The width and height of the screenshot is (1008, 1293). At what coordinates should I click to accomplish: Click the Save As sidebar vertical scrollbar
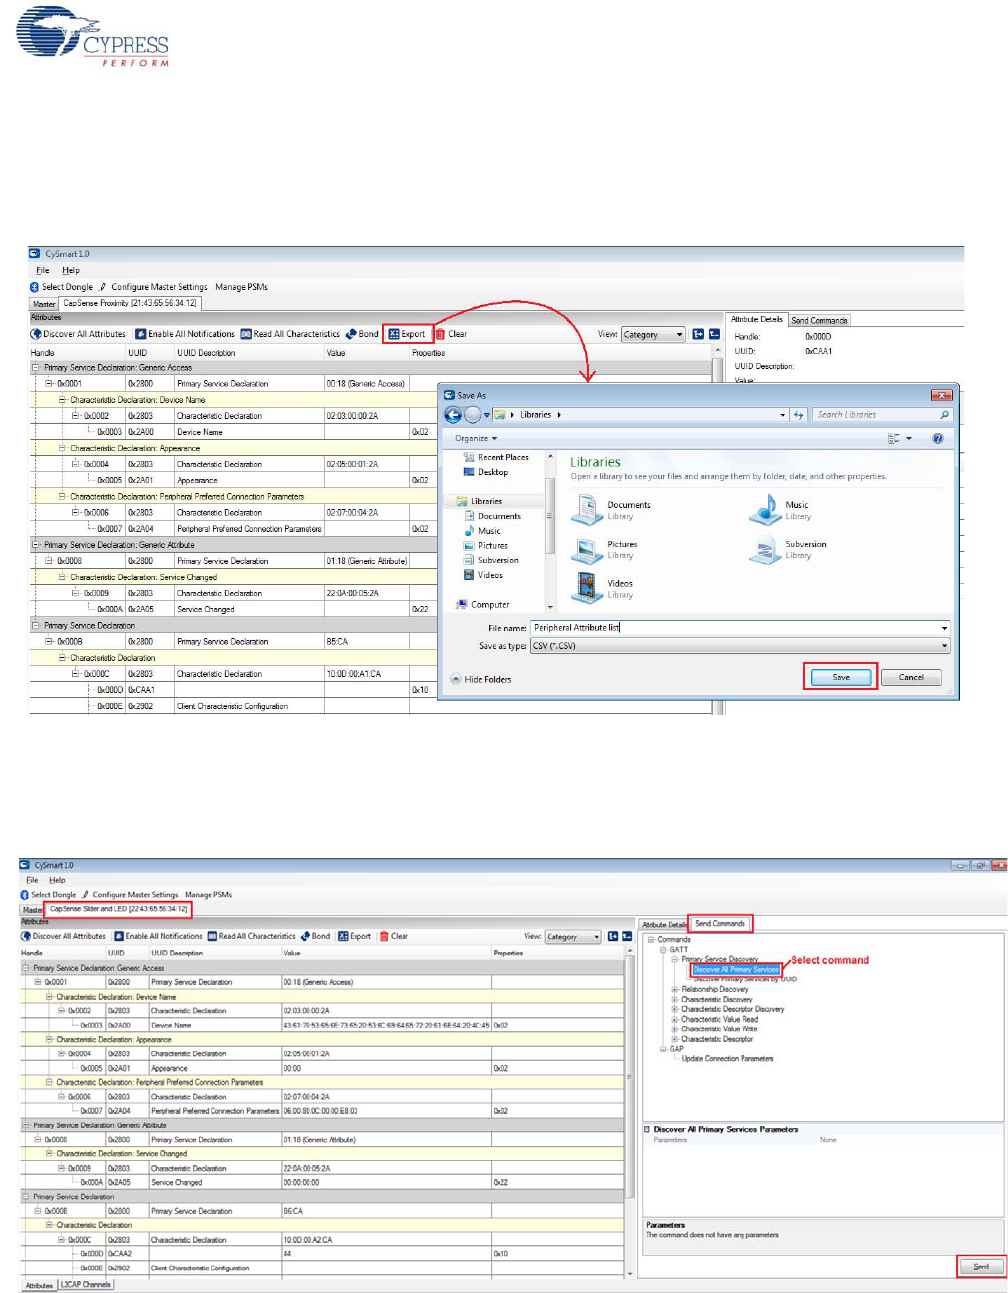point(549,530)
